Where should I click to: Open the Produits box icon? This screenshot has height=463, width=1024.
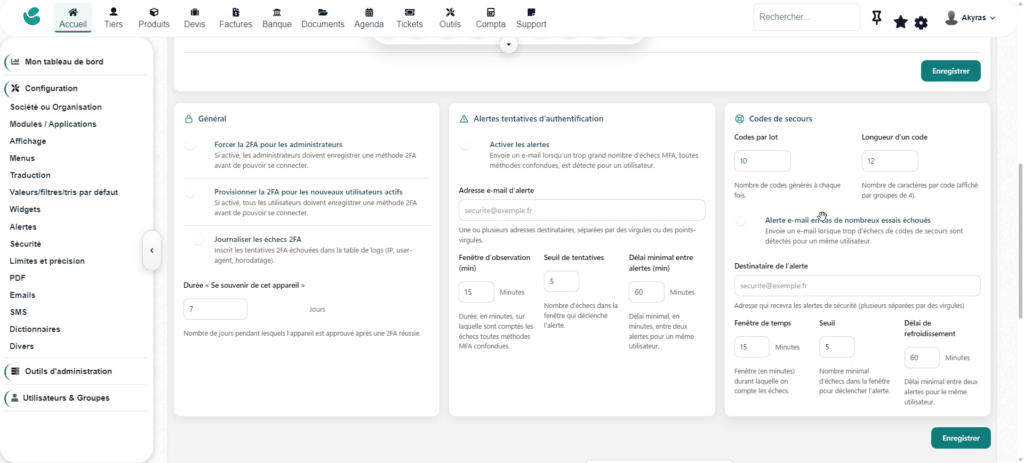coord(154,12)
